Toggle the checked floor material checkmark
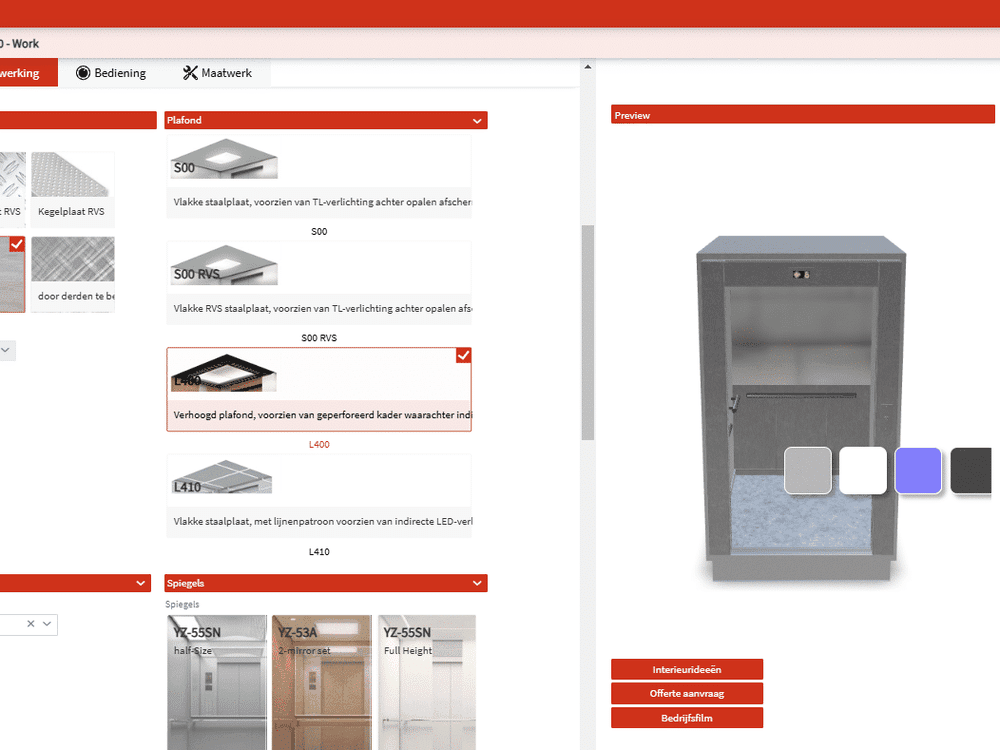This screenshot has width=1000, height=750. click(17, 244)
